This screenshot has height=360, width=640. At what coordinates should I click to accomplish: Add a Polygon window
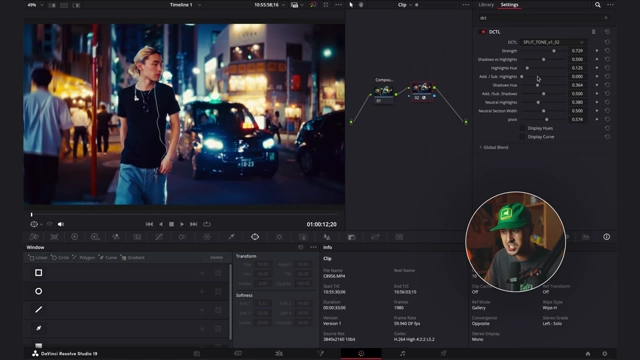(83, 258)
